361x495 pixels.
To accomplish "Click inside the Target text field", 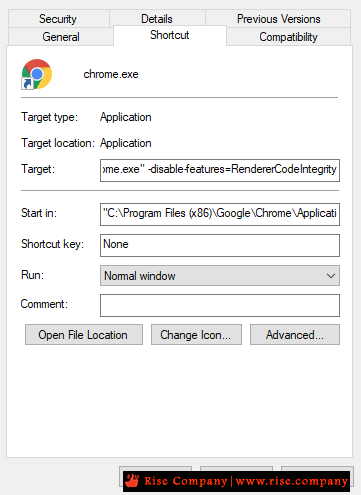I will (x=220, y=170).
